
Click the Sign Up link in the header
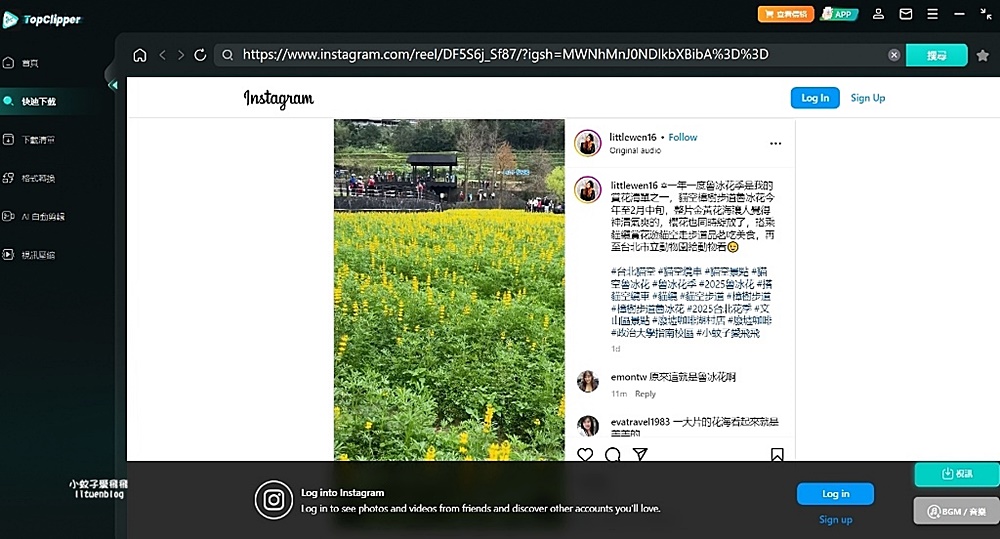[867, 98]
